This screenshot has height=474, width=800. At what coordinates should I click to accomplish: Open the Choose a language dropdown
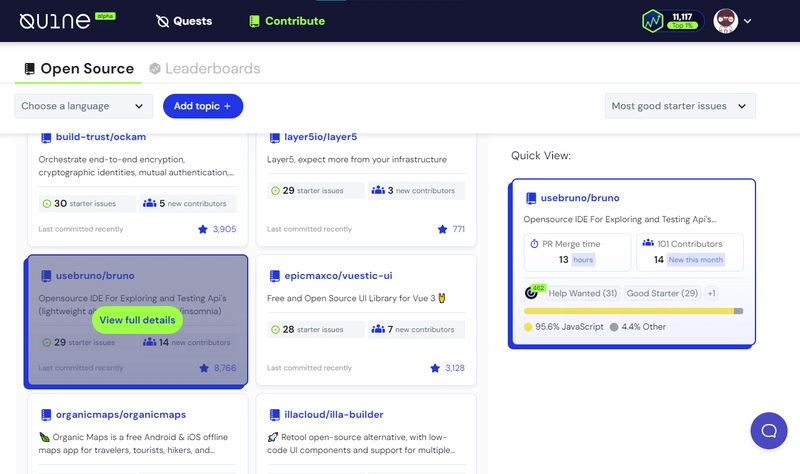84,106
